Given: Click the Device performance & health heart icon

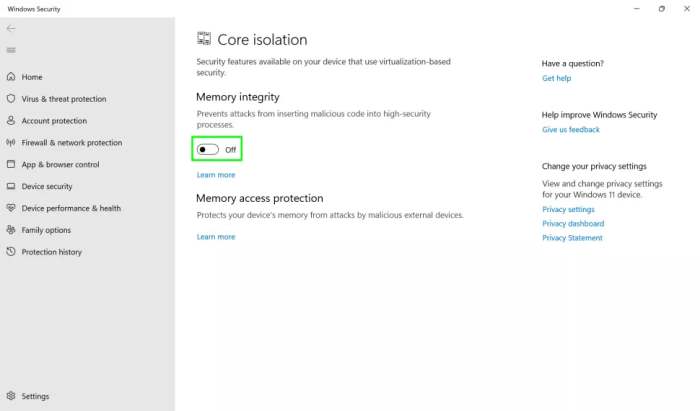Looking at the screenshot, I should pyautogui.click(x=11, y=208).
